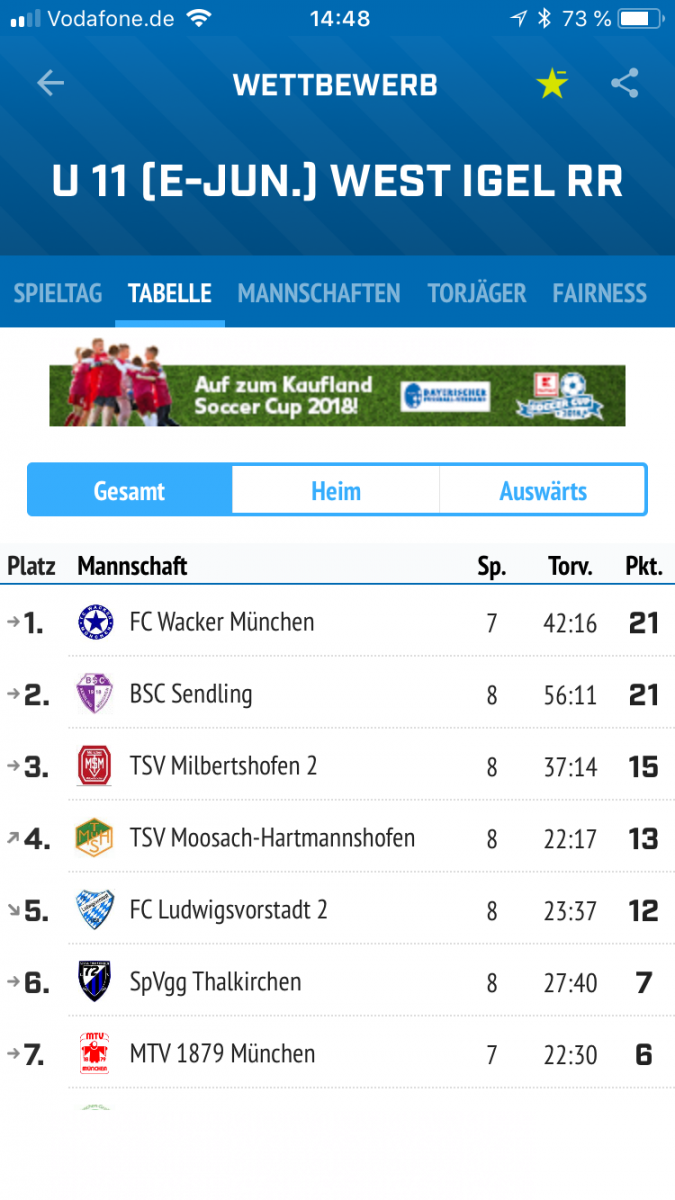Switch table to Heim results

(x=336, y=491)
